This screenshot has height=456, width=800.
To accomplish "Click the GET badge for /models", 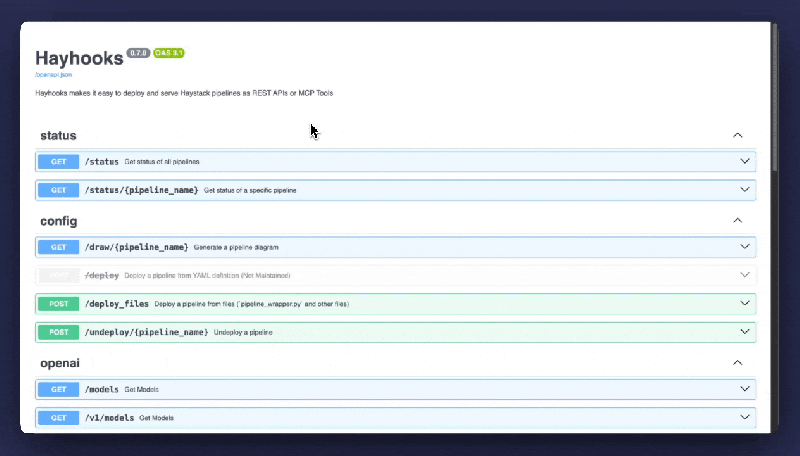I will [x=59, y=390].
